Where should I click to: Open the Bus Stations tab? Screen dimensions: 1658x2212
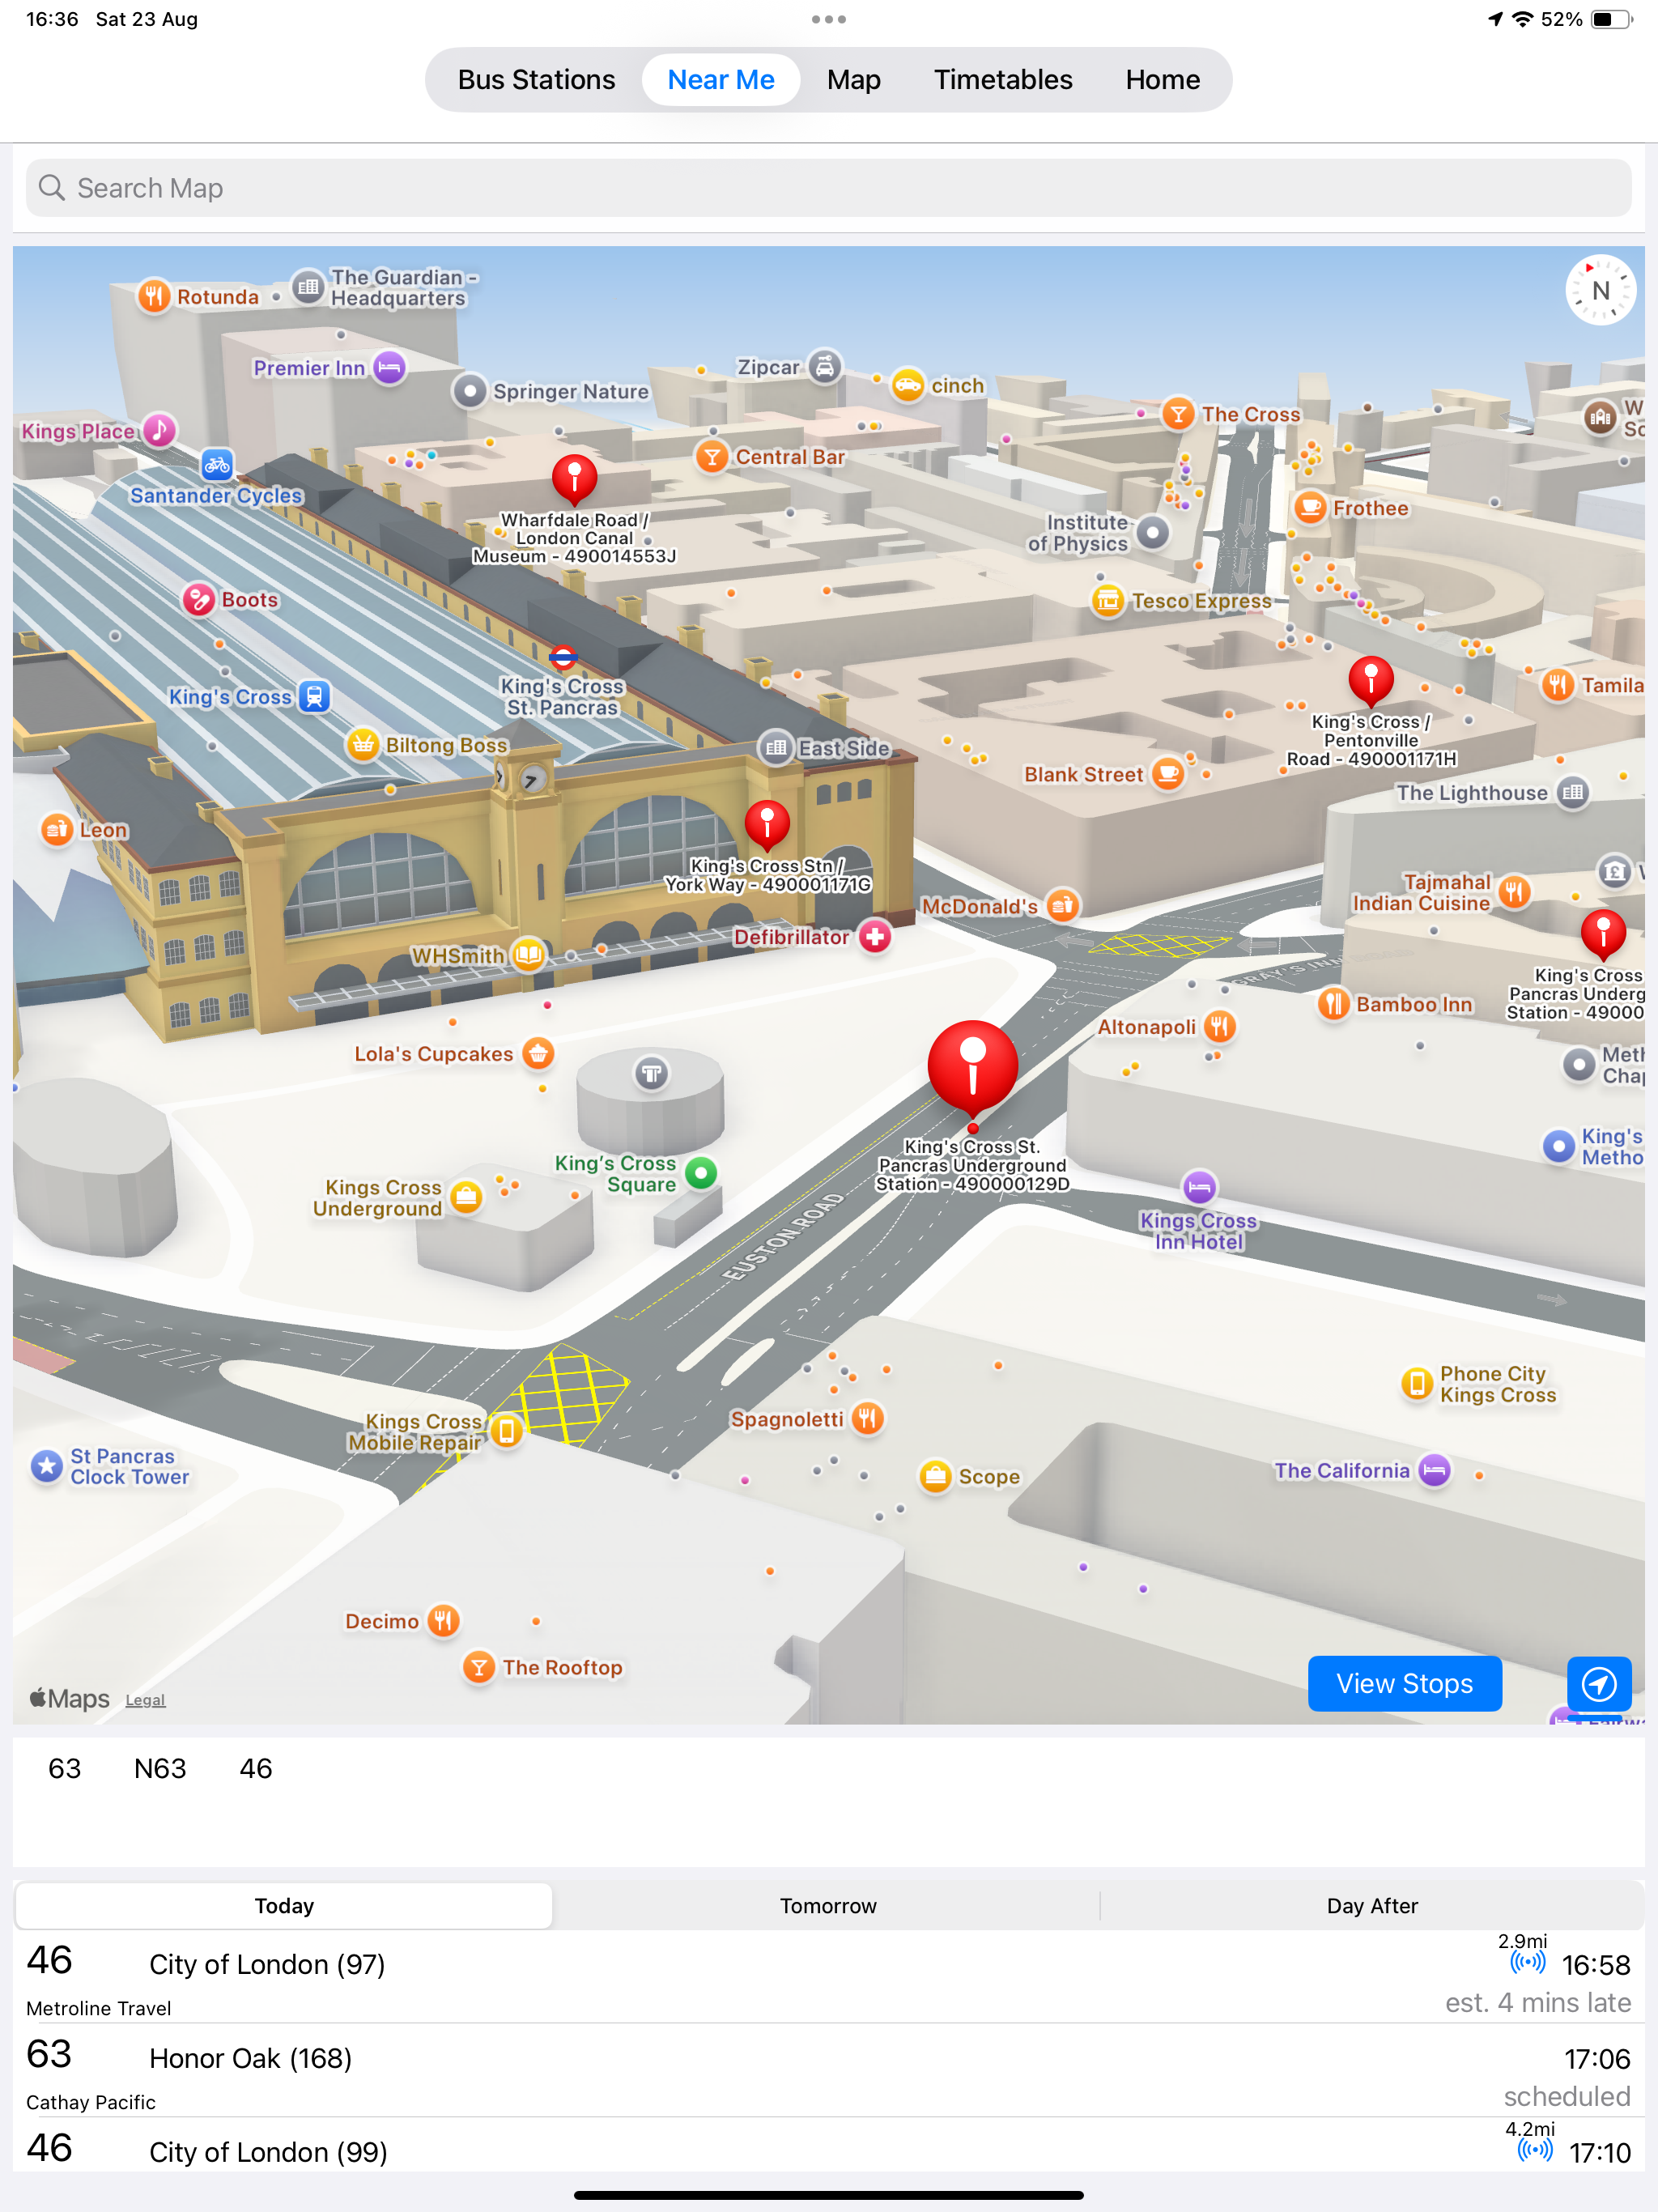pyautogui.click(x=536, y=80)
